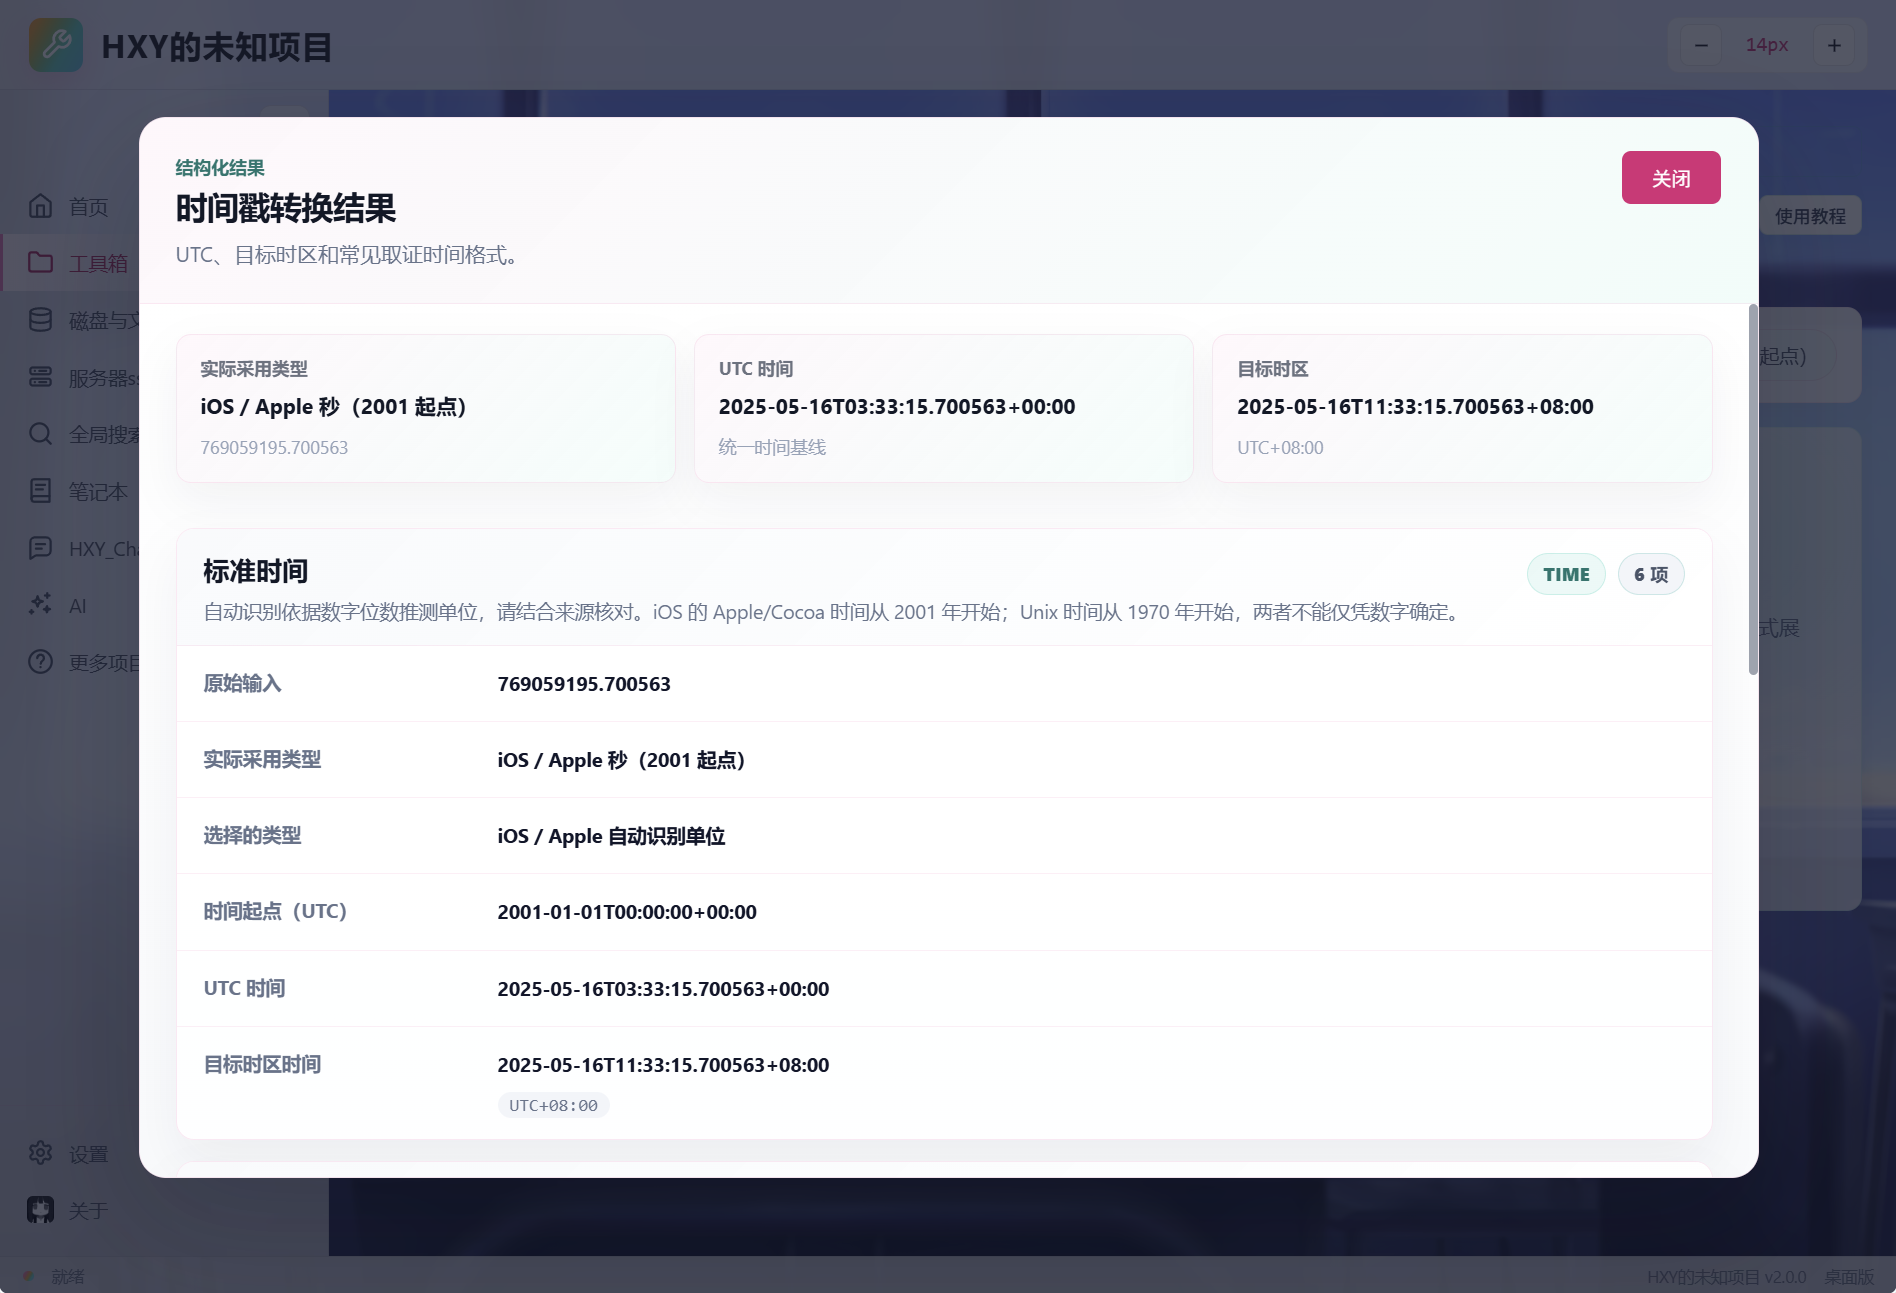Image resolution: width=1896 pixels, height=1293 pixels.
Task: Increase font size with plus button
Action: (x=1834, y=45)
